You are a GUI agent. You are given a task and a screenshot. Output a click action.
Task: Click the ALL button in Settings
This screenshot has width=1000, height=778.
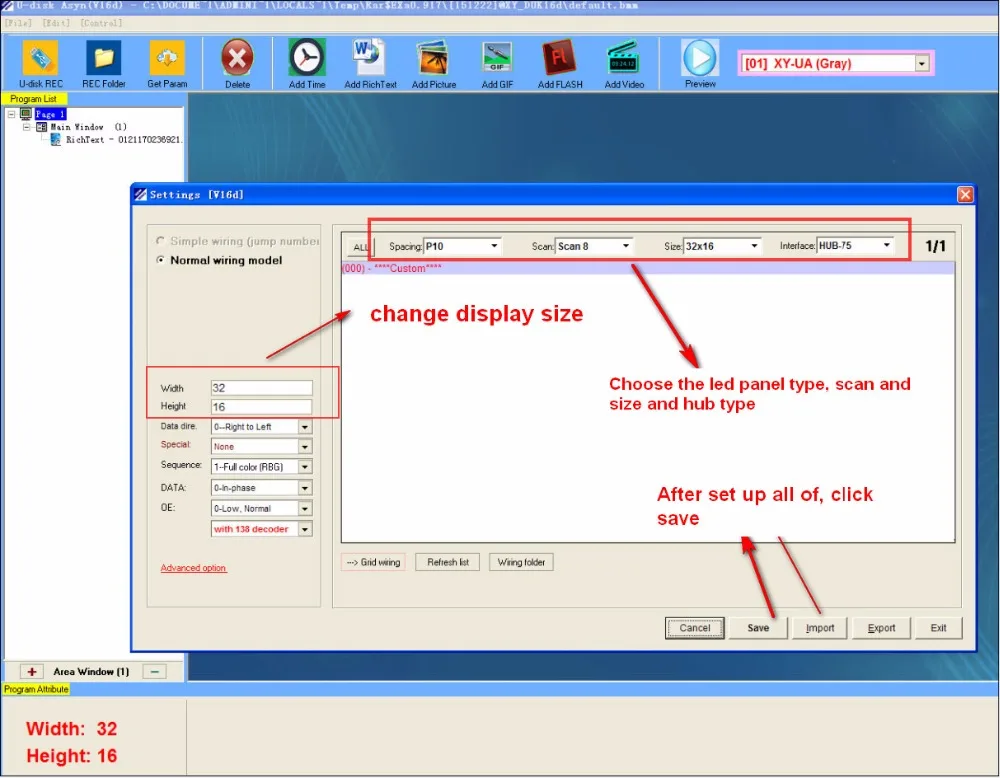click(x=360, y=247)
